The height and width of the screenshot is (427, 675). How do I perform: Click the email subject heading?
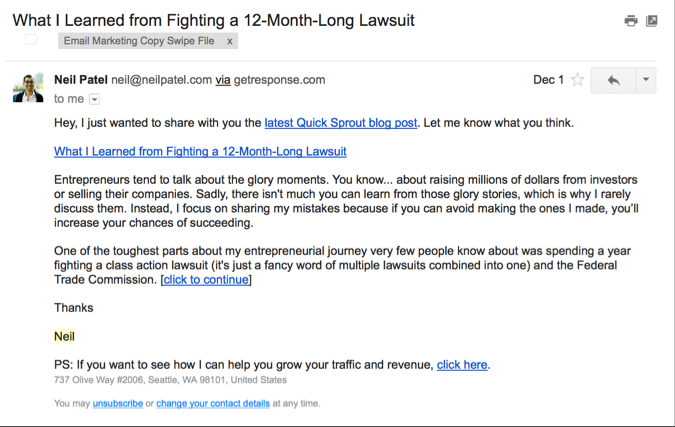coord(213,19)
